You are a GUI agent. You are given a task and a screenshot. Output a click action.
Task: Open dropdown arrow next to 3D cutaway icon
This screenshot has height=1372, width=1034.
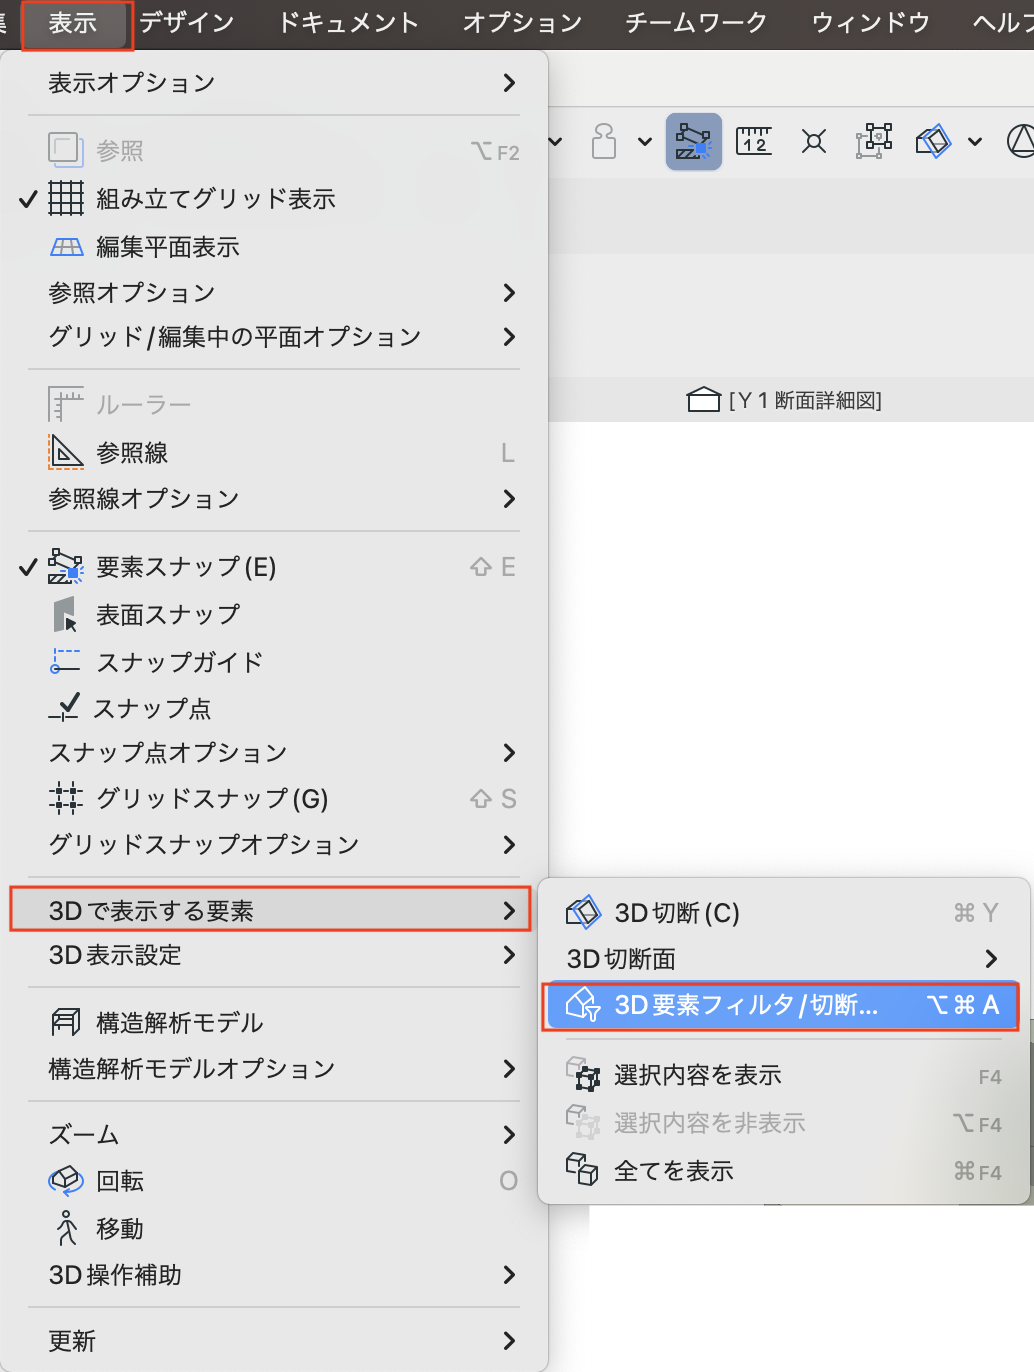(x=975, y=142)
